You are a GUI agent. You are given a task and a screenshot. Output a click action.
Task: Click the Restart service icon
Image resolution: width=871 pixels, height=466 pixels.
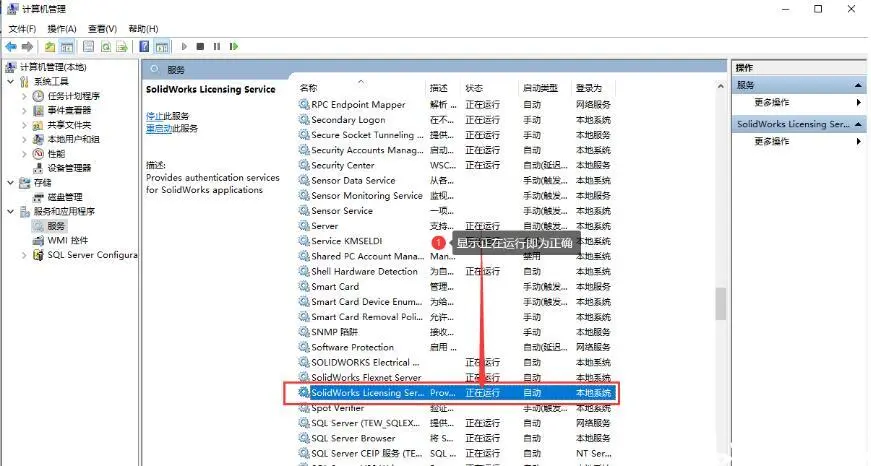click(x=234, y=47)
